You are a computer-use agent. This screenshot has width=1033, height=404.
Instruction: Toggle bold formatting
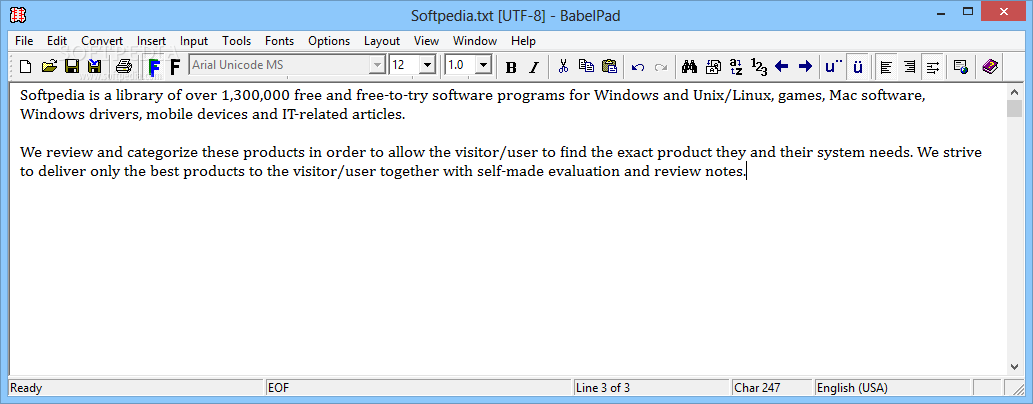click(511, 67)
